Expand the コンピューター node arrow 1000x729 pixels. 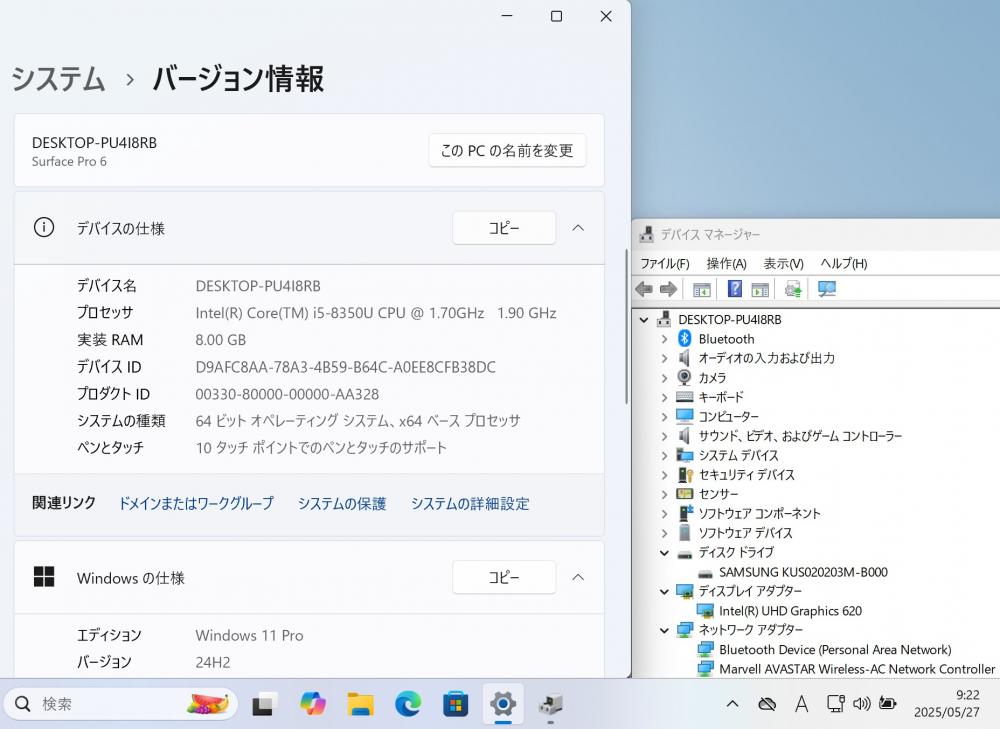click(665, 416)
